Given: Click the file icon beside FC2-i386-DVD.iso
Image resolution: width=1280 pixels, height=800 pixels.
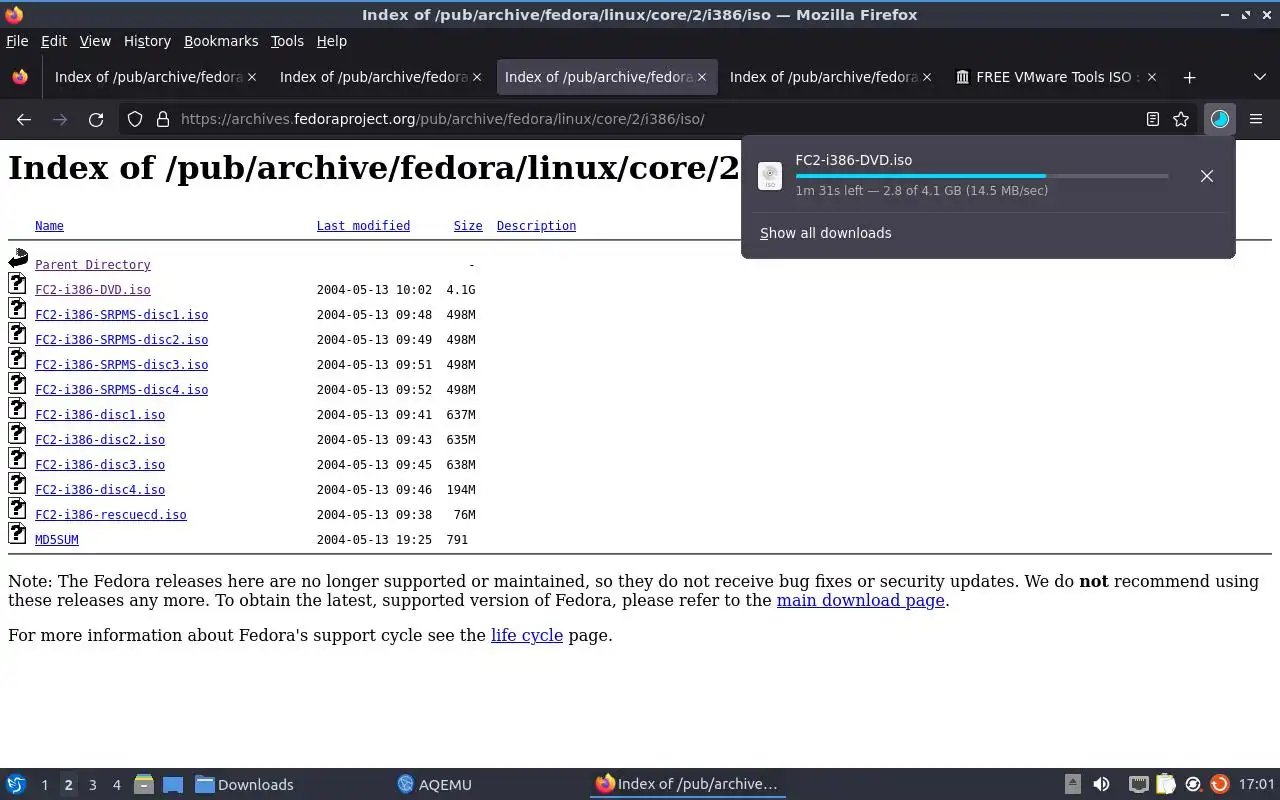Looking at the screenshot, I should (x=18, y=284).
